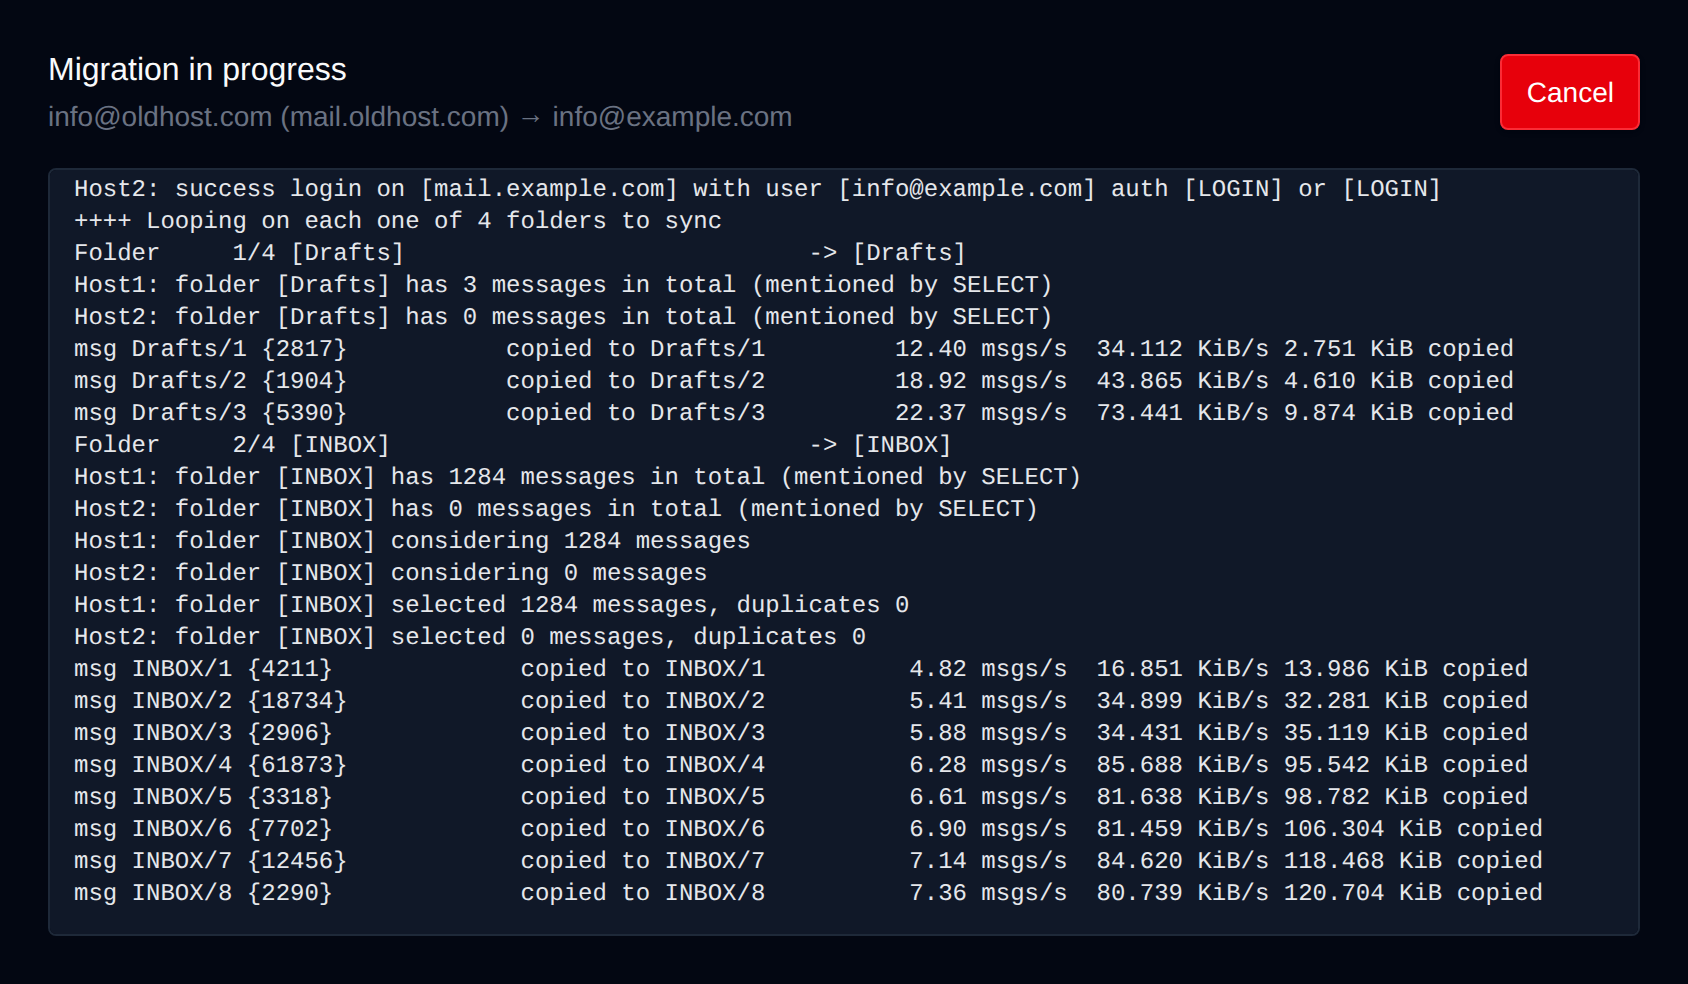Select the 'Folder 1/4 [Drafts]' log line

pos(520,253)
